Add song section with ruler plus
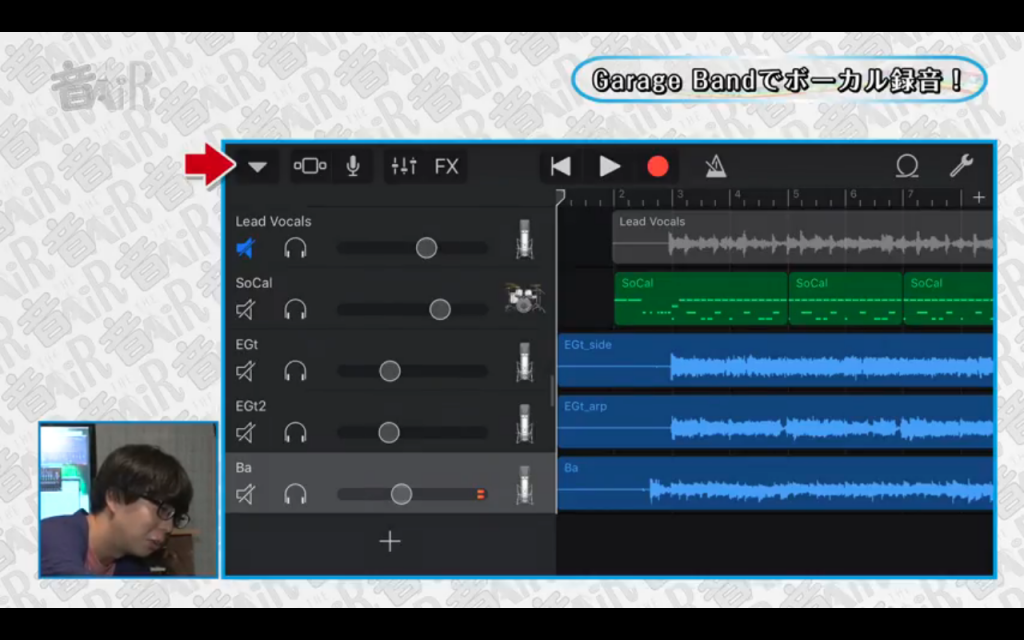The width and height of the screenshot is (1024, 640). point(979,197)
